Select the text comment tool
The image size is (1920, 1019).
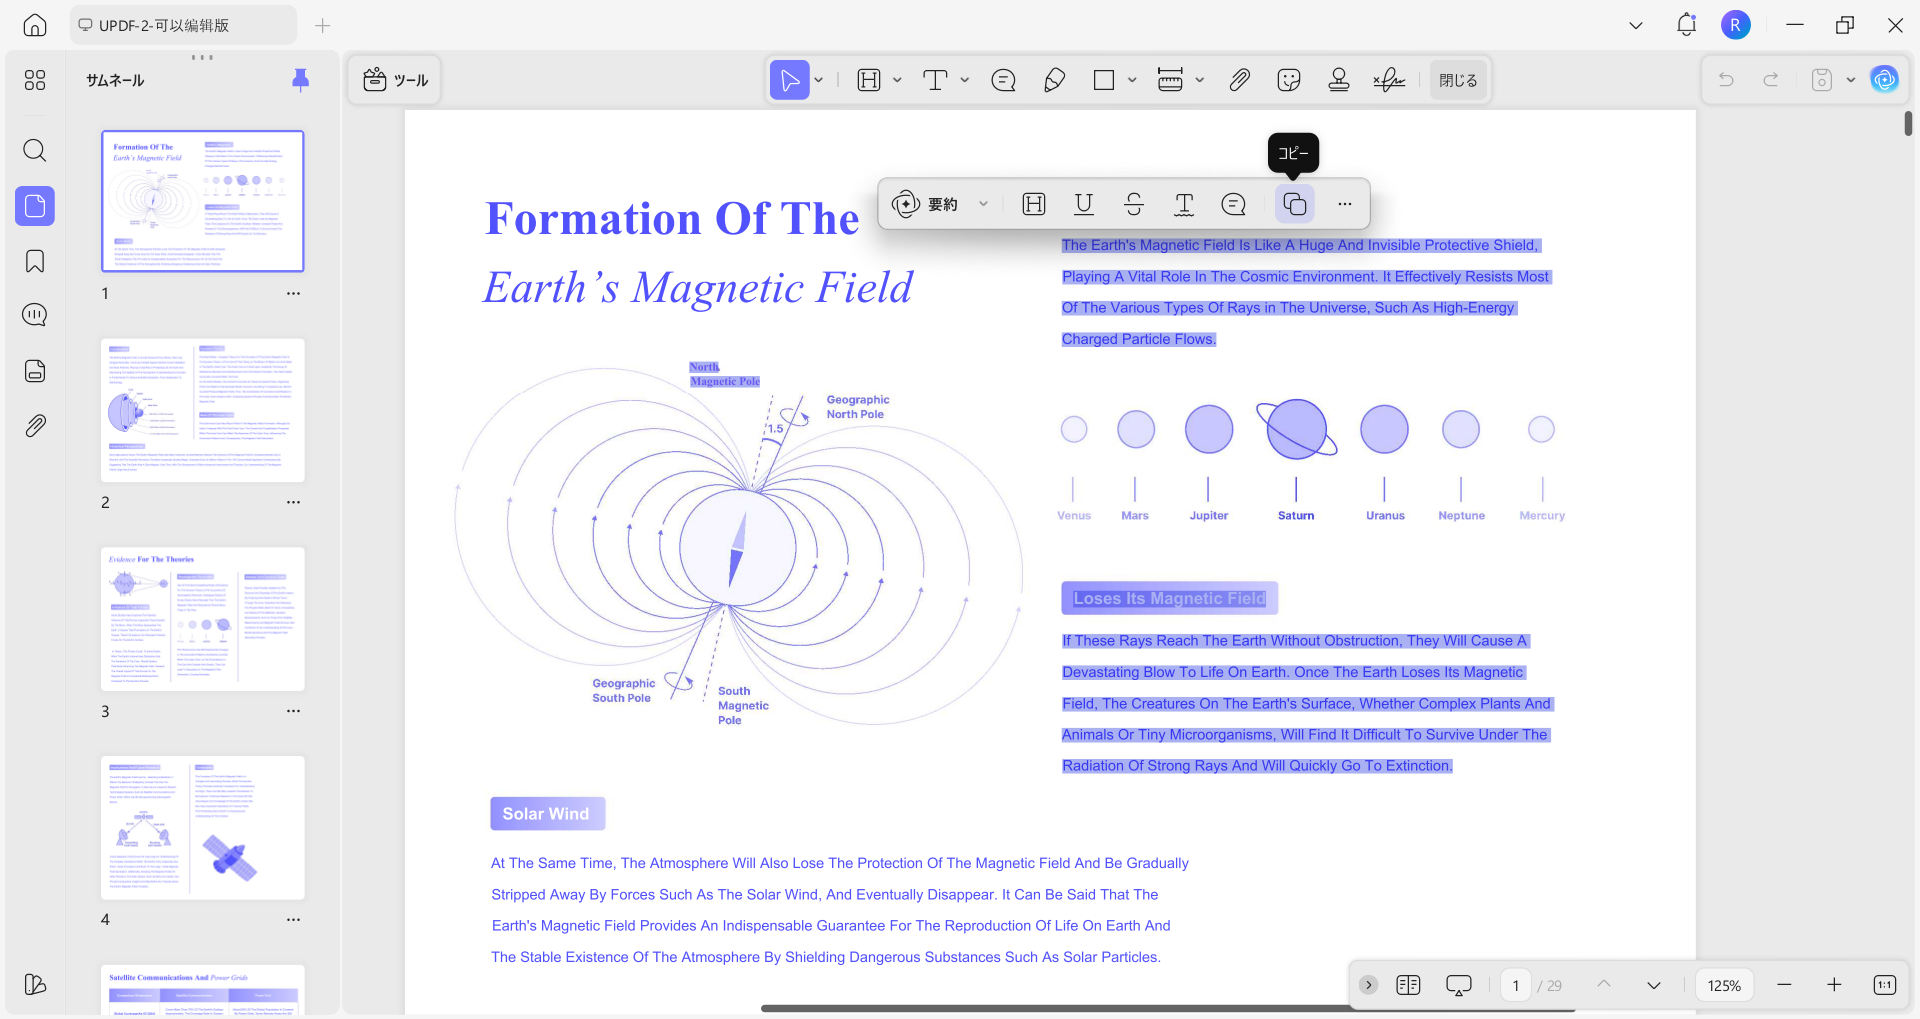point(935,80)
